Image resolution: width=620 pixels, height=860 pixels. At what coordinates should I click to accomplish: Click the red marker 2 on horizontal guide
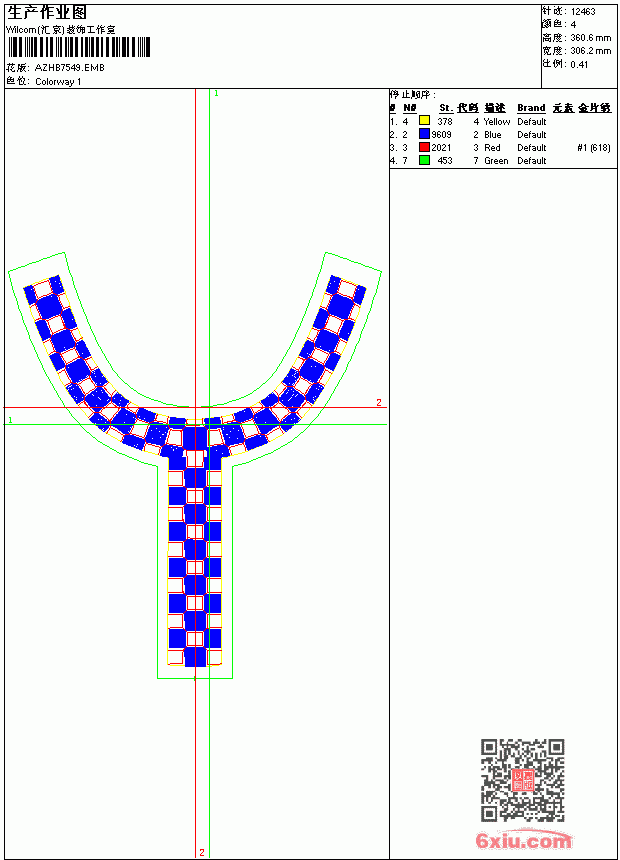click(x=379, y=403)
